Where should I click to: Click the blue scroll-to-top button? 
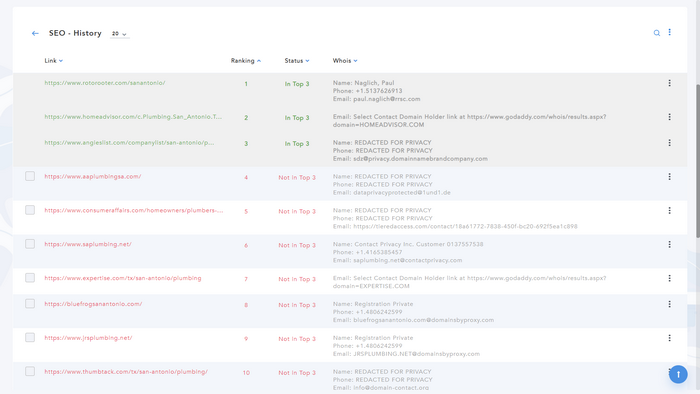point(678,374)
